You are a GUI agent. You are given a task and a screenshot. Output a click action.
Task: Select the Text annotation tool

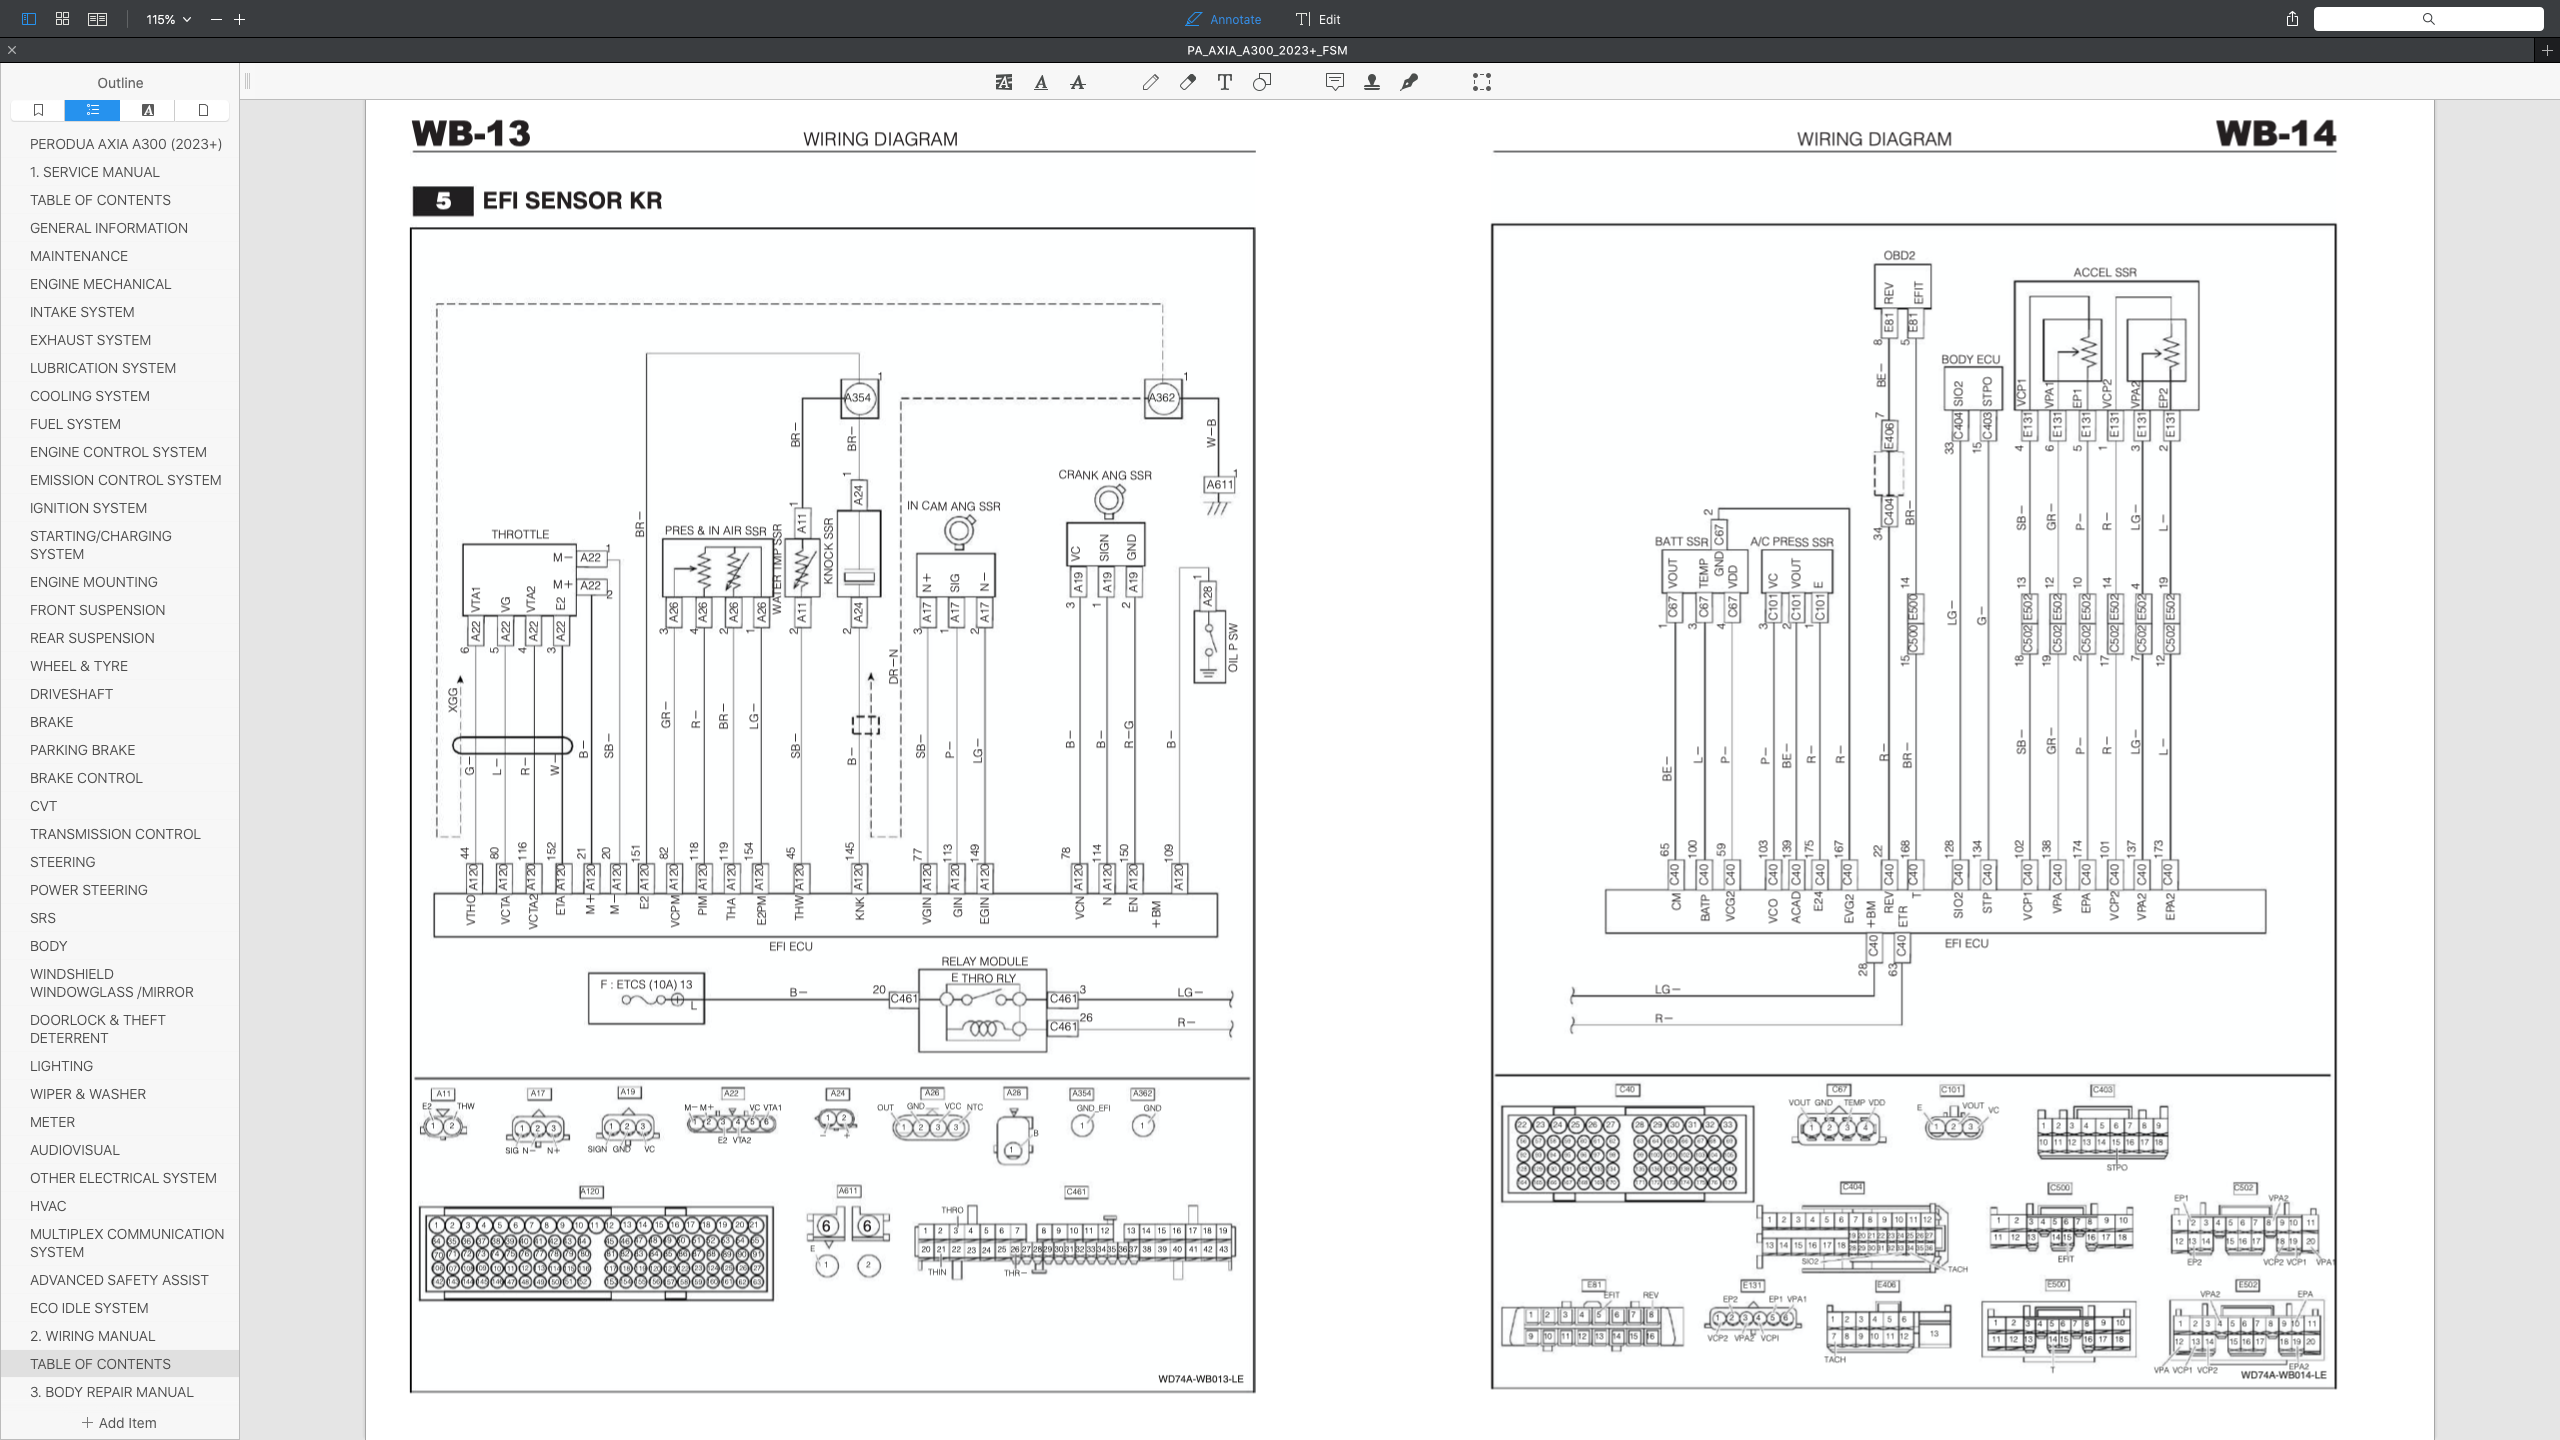(1224, 82)
